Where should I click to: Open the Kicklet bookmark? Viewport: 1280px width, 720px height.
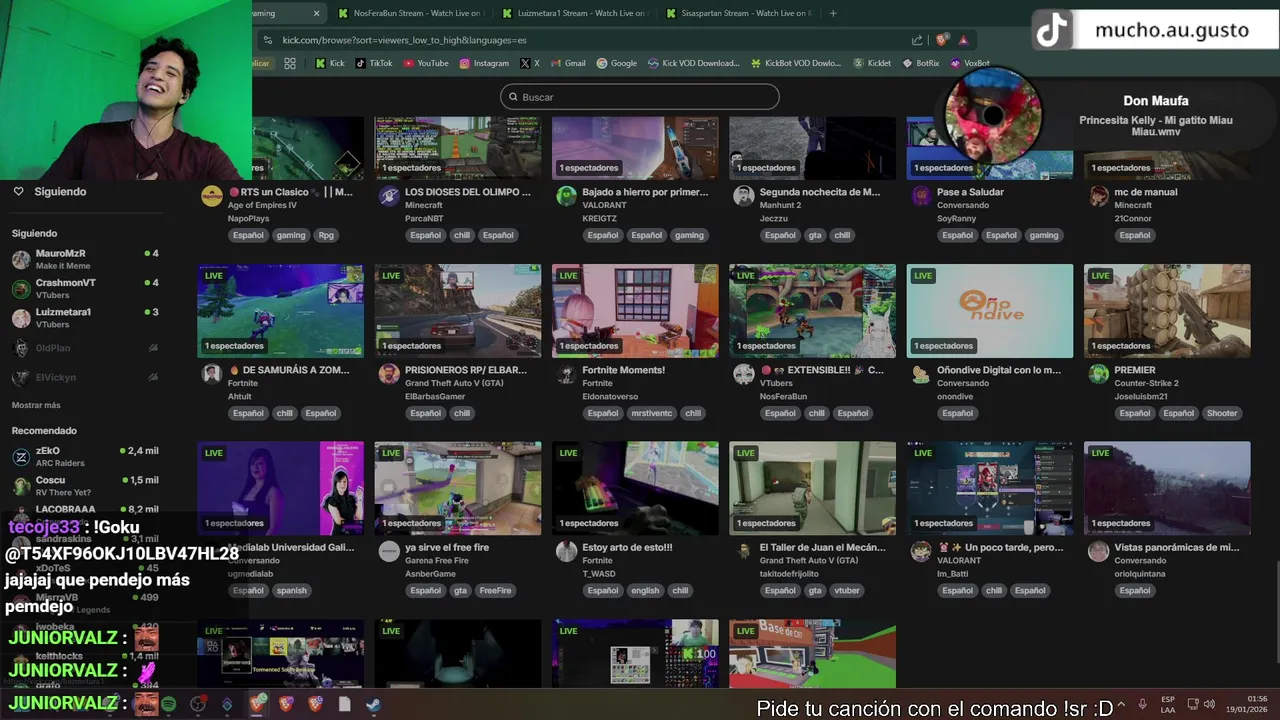click(x=872, y=63)
